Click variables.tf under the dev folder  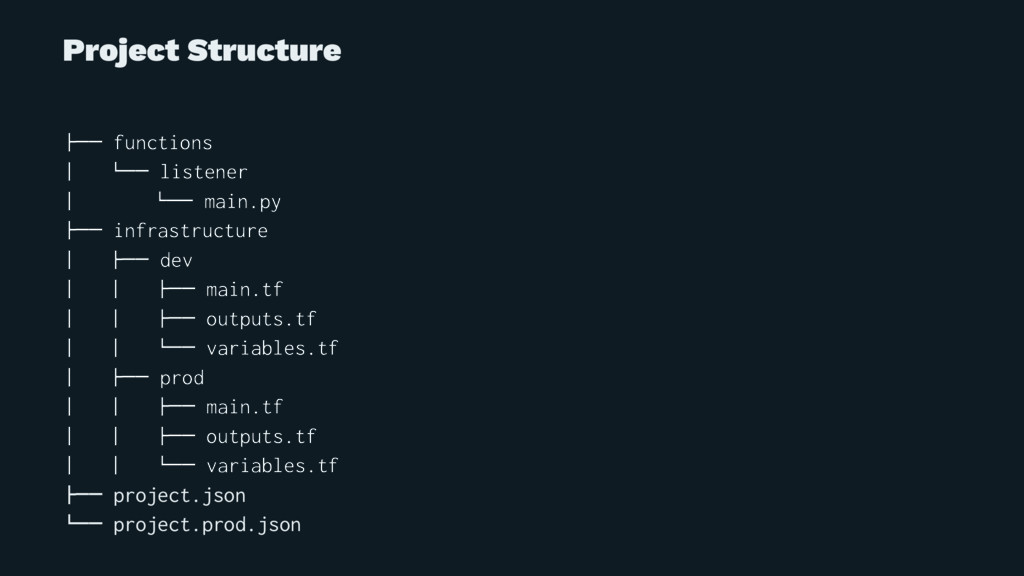(272, 348)
